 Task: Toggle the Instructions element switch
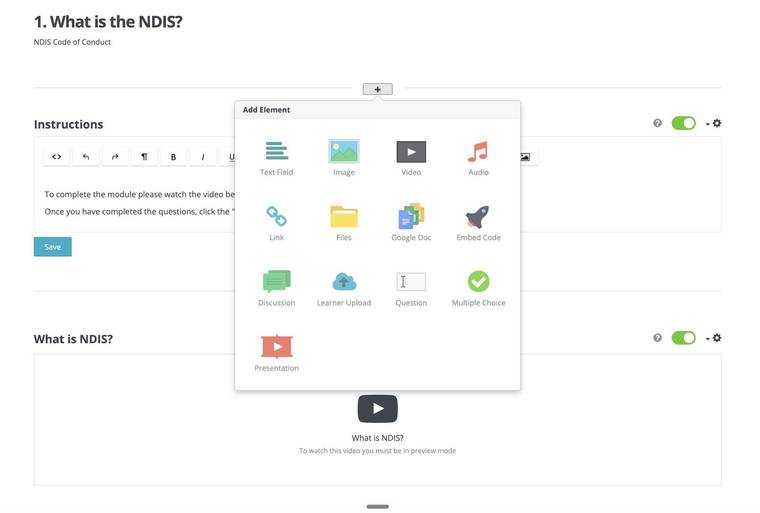pyautogui.click(x=683, y=123)
